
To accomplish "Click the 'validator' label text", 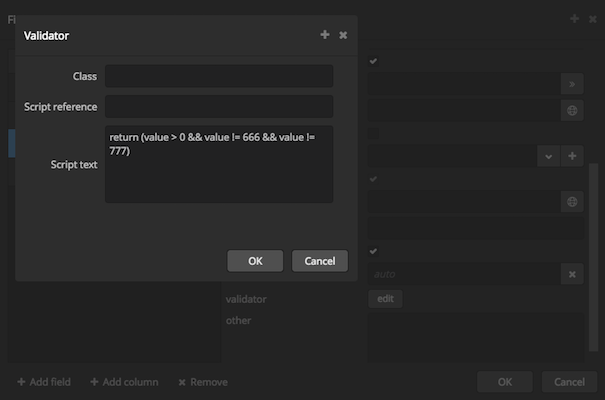I will click(246, 299).
